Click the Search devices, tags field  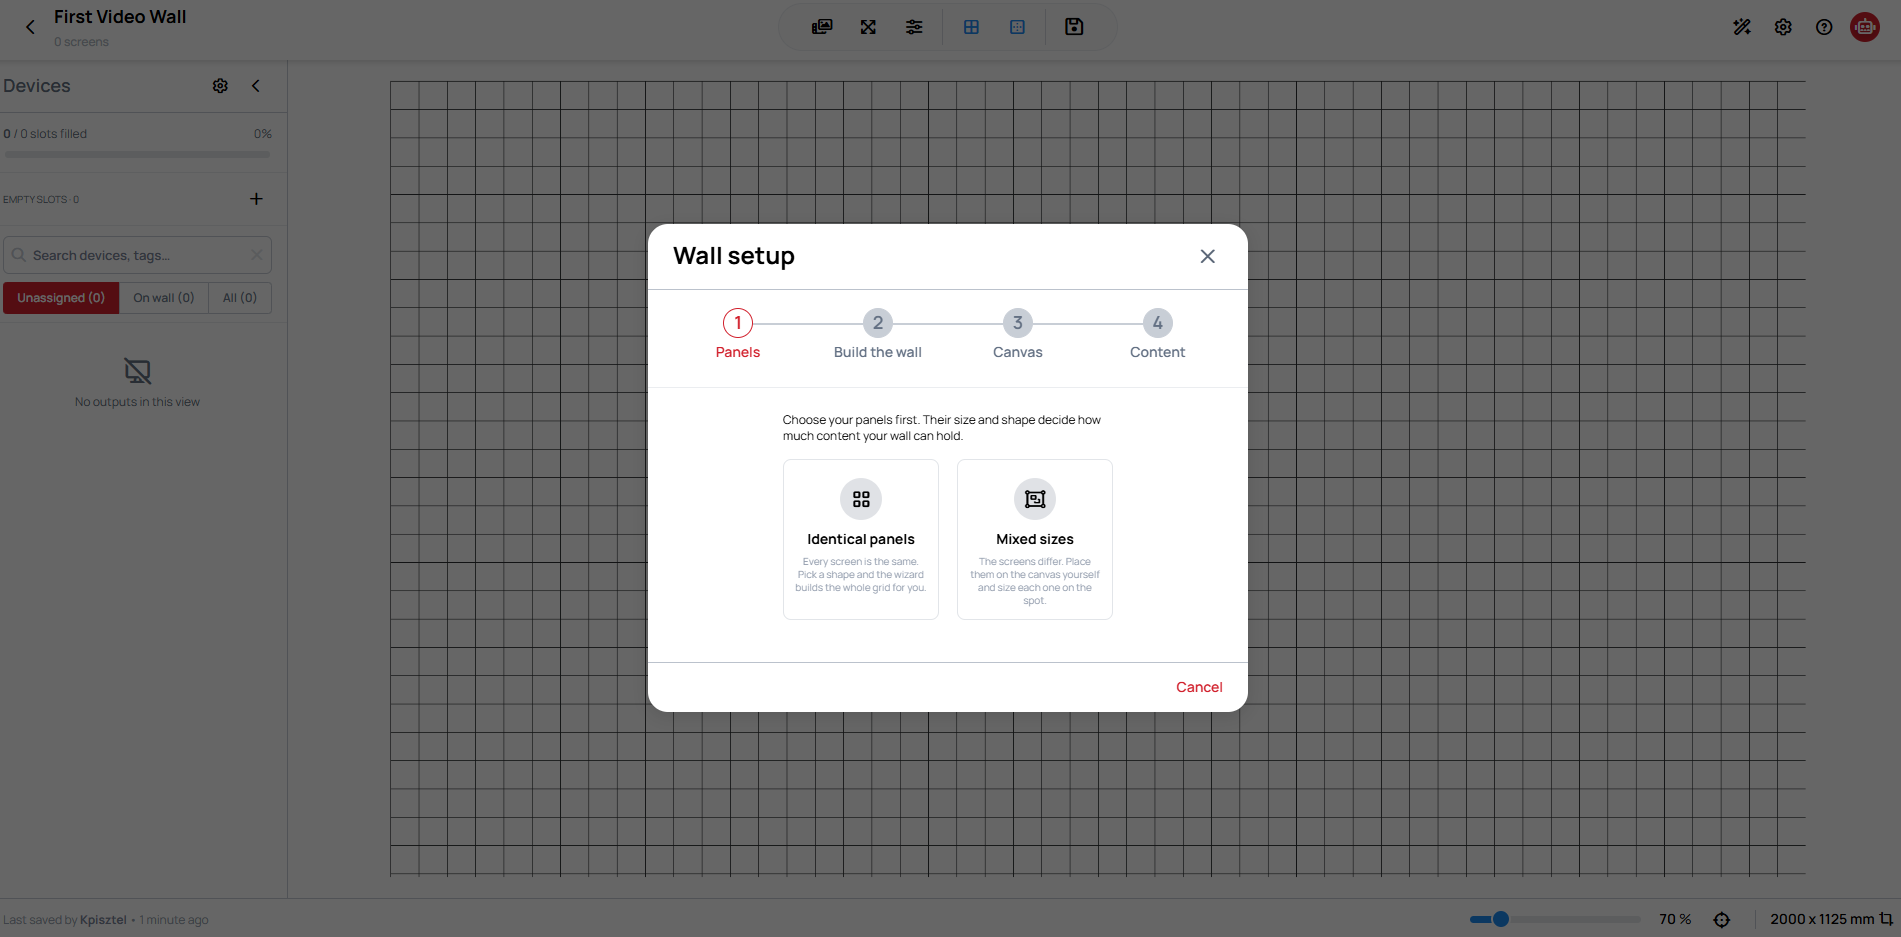(x=138, y=255)
